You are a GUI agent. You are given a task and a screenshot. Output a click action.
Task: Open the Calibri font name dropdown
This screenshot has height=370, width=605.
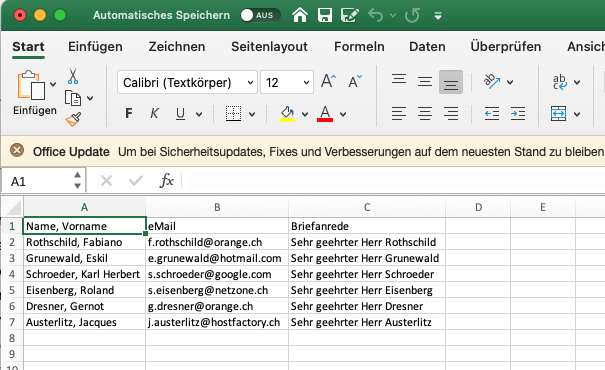(x=187, y=82)
